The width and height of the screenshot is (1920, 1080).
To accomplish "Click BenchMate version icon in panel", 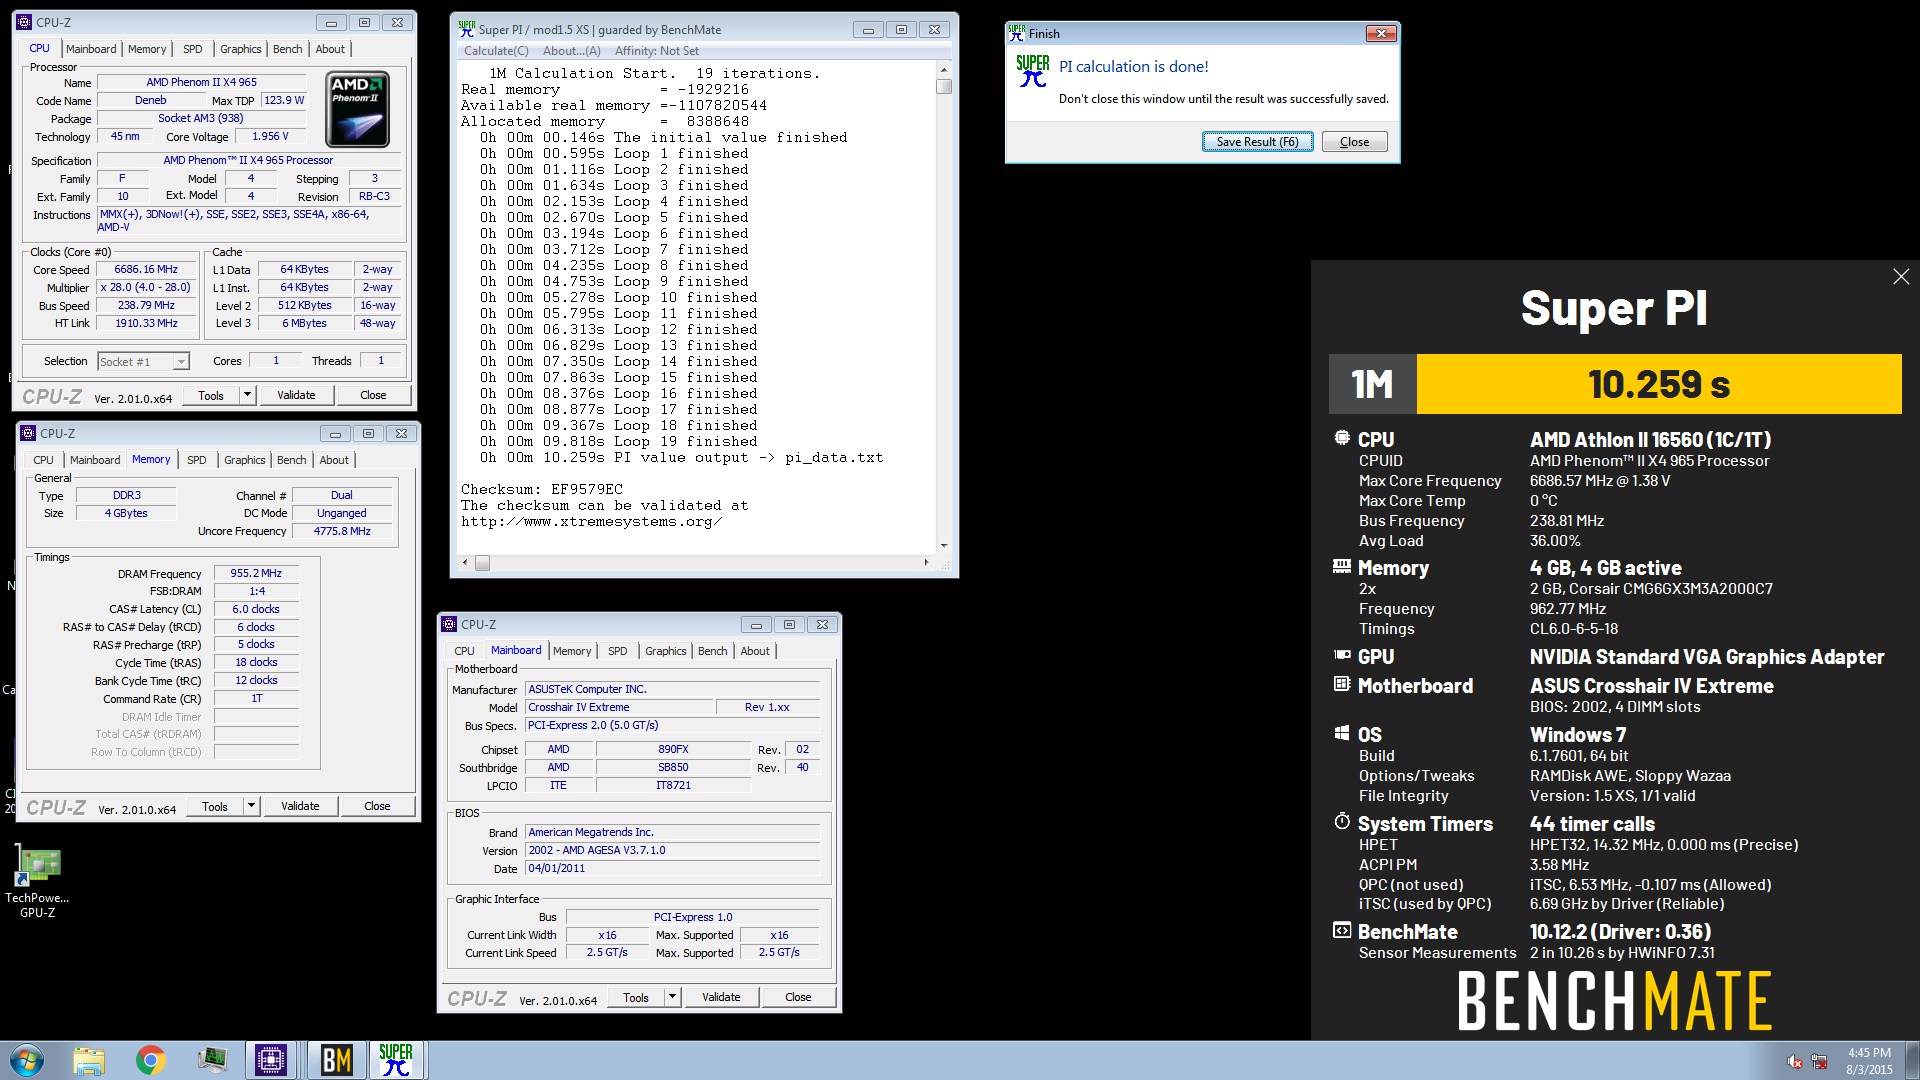I will coord(1342,930).
